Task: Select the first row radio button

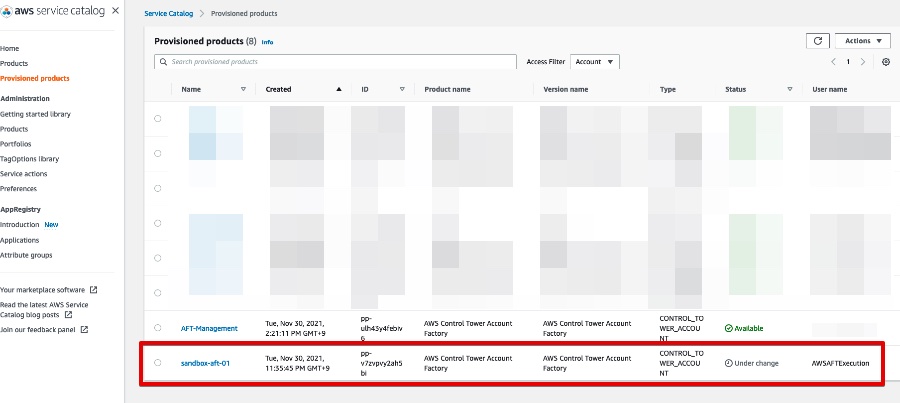Action: pyautogui.click(x=157, y=118)
